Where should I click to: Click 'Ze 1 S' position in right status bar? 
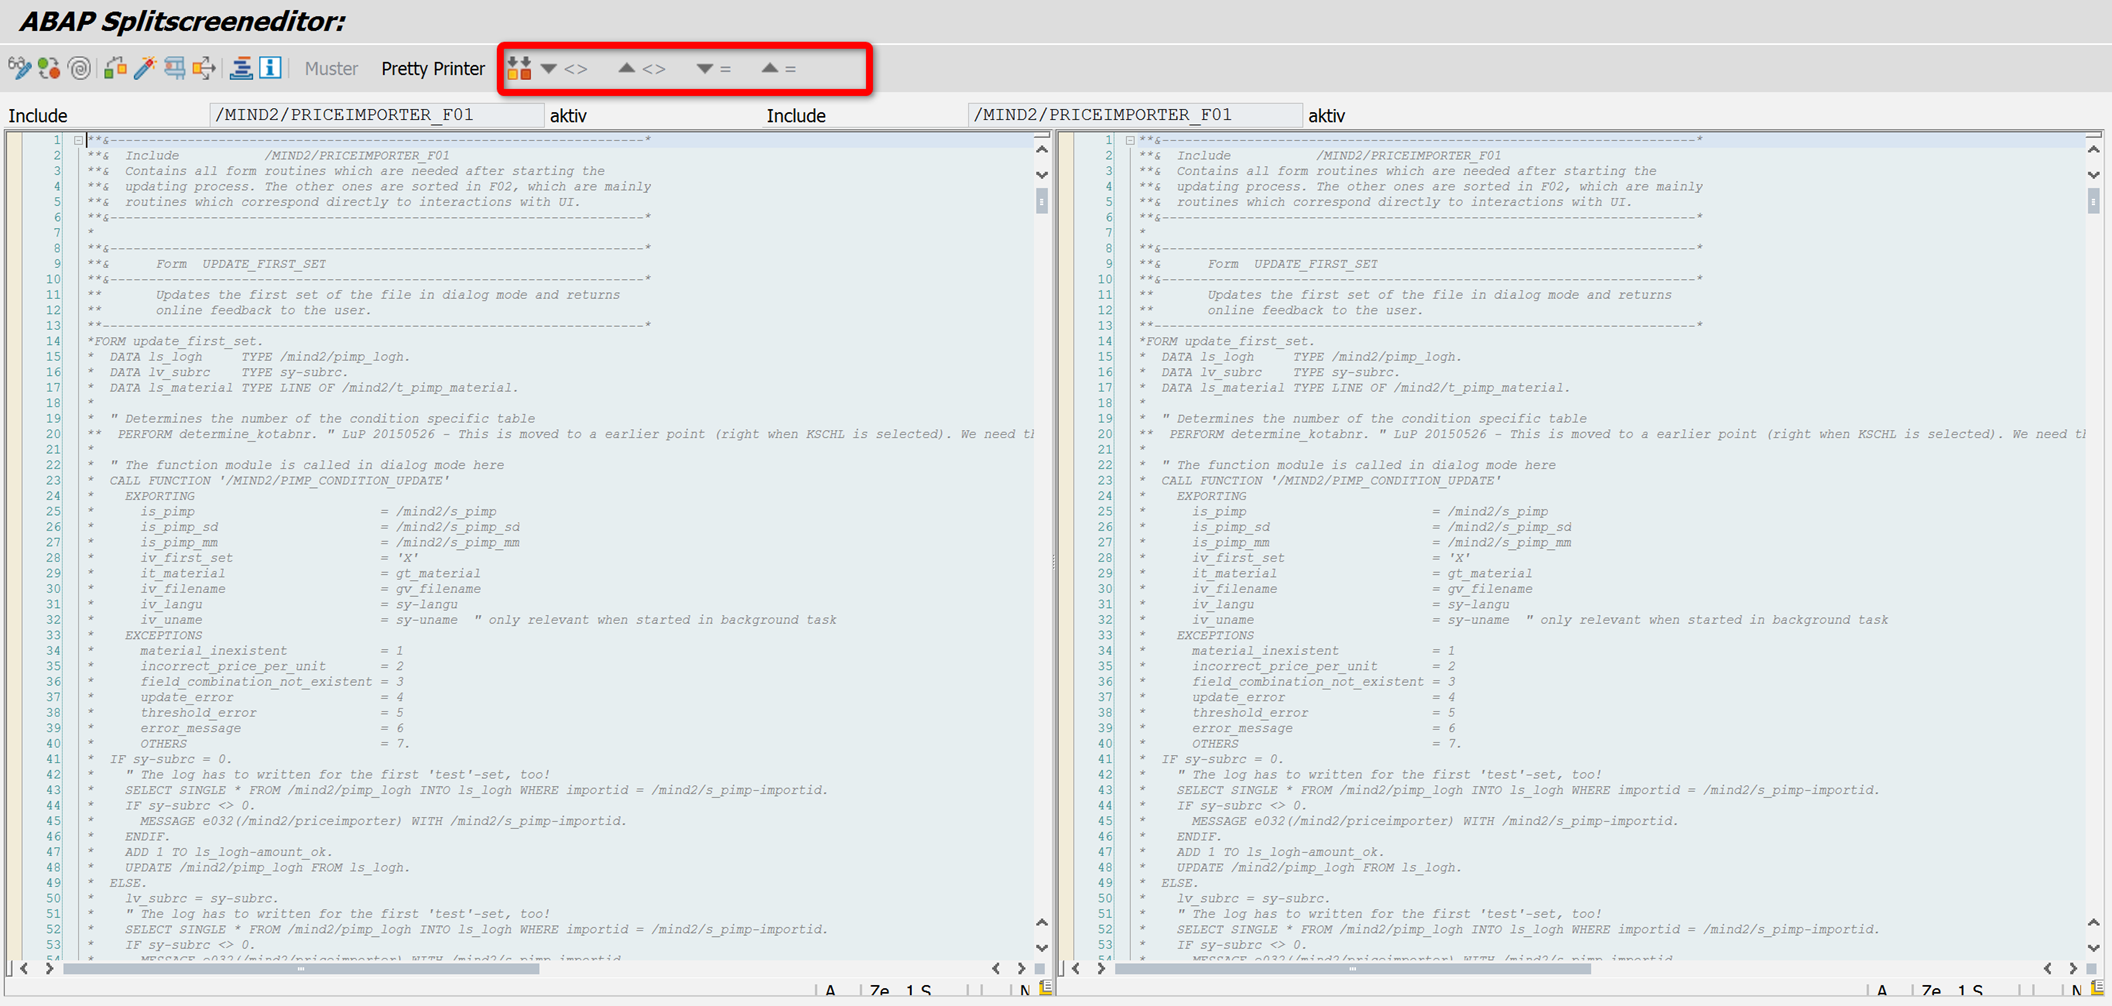click(x=1952, y=990)
